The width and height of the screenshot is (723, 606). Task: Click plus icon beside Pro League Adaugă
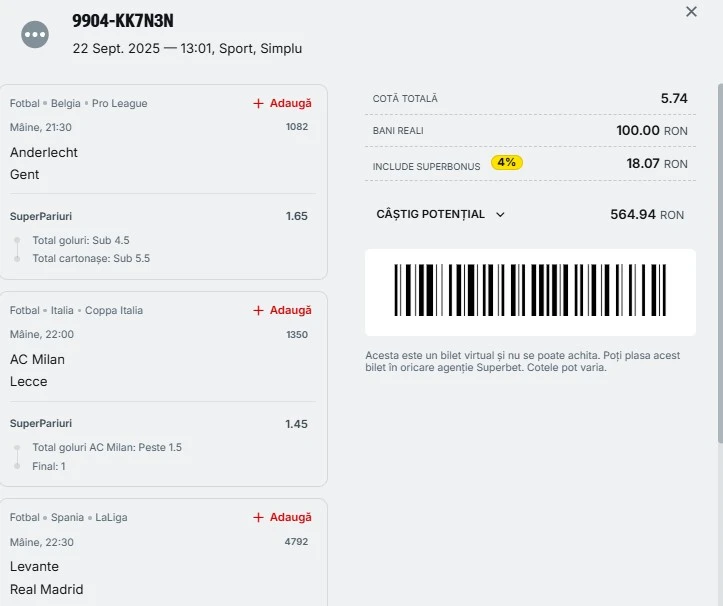click(258, 103)
